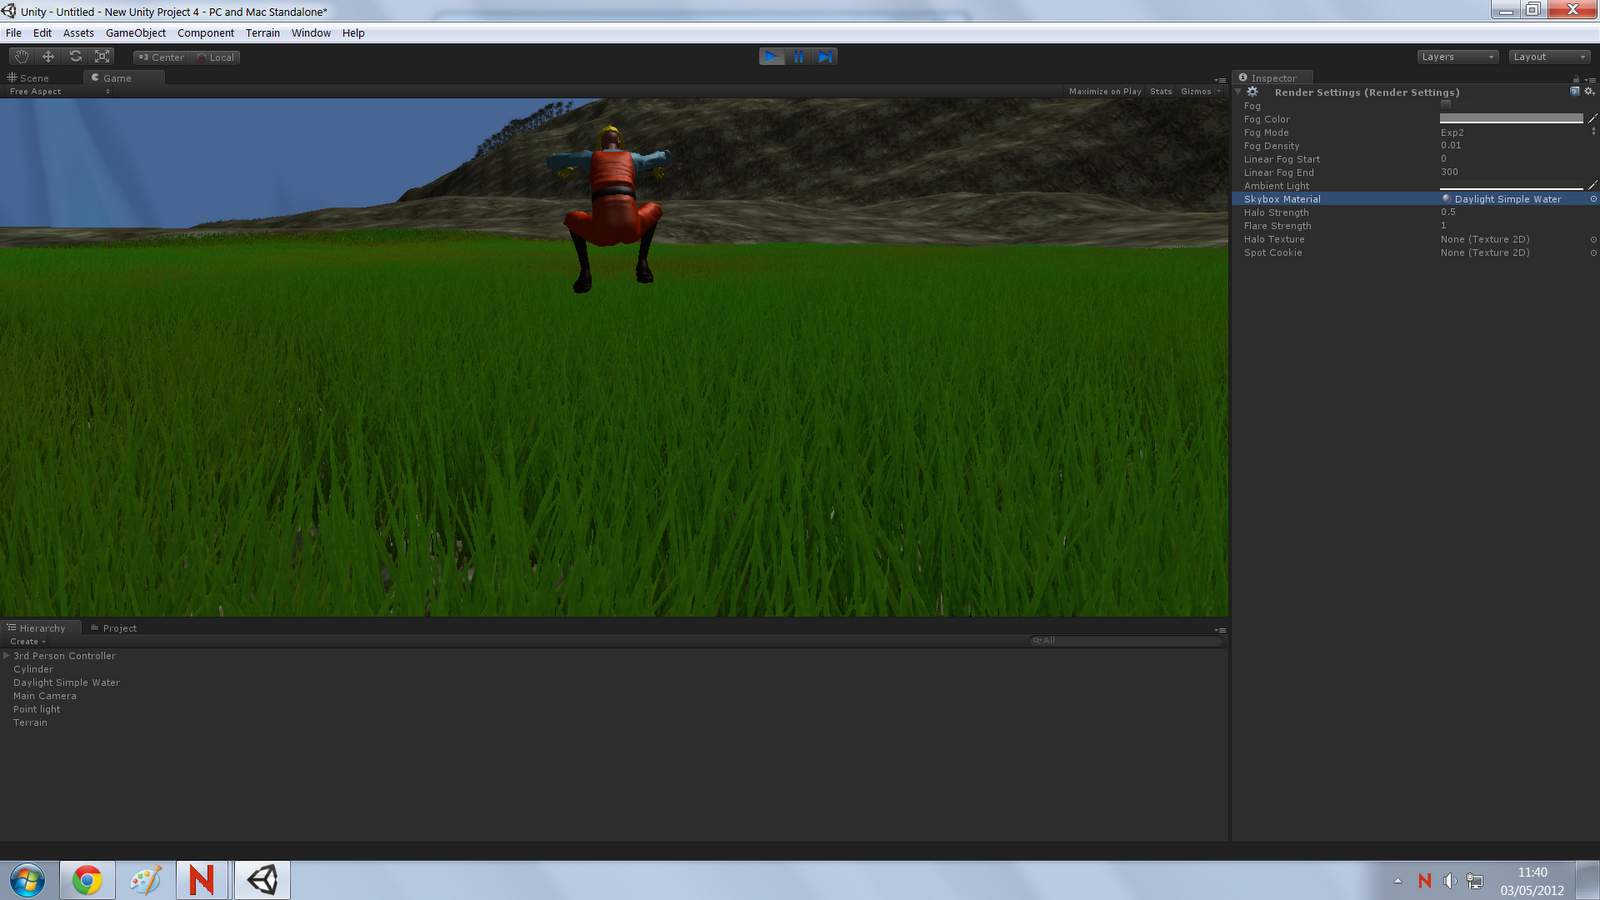Image resolution: width=1600 pixels, height=900 pixels.
Task: Pause the game playback
Action: [799, 56]
